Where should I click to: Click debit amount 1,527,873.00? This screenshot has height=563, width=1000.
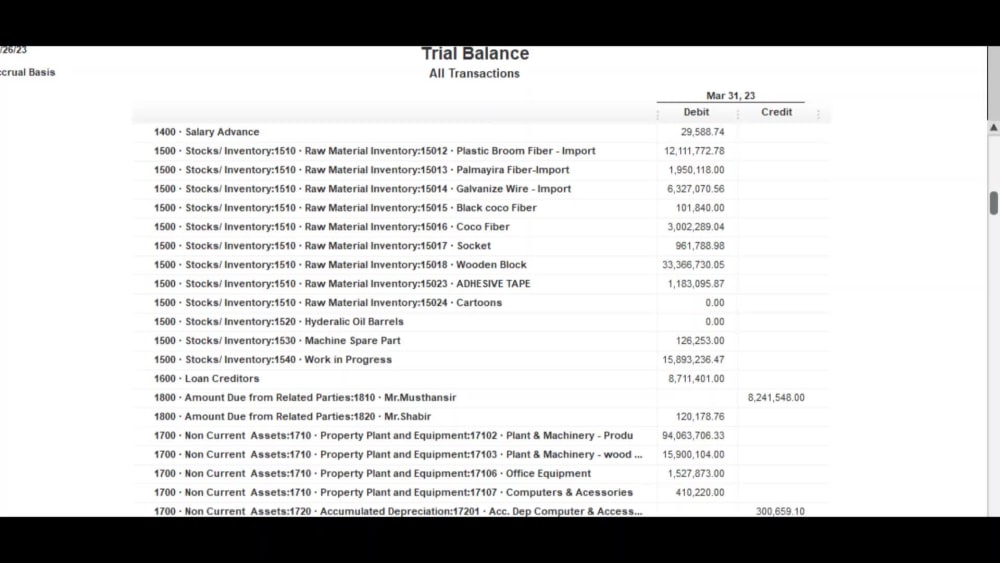tap(696, 474)
